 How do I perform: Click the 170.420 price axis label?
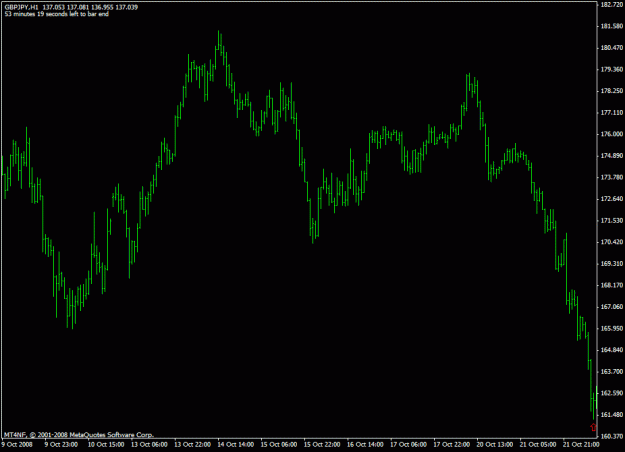[611, 242]
